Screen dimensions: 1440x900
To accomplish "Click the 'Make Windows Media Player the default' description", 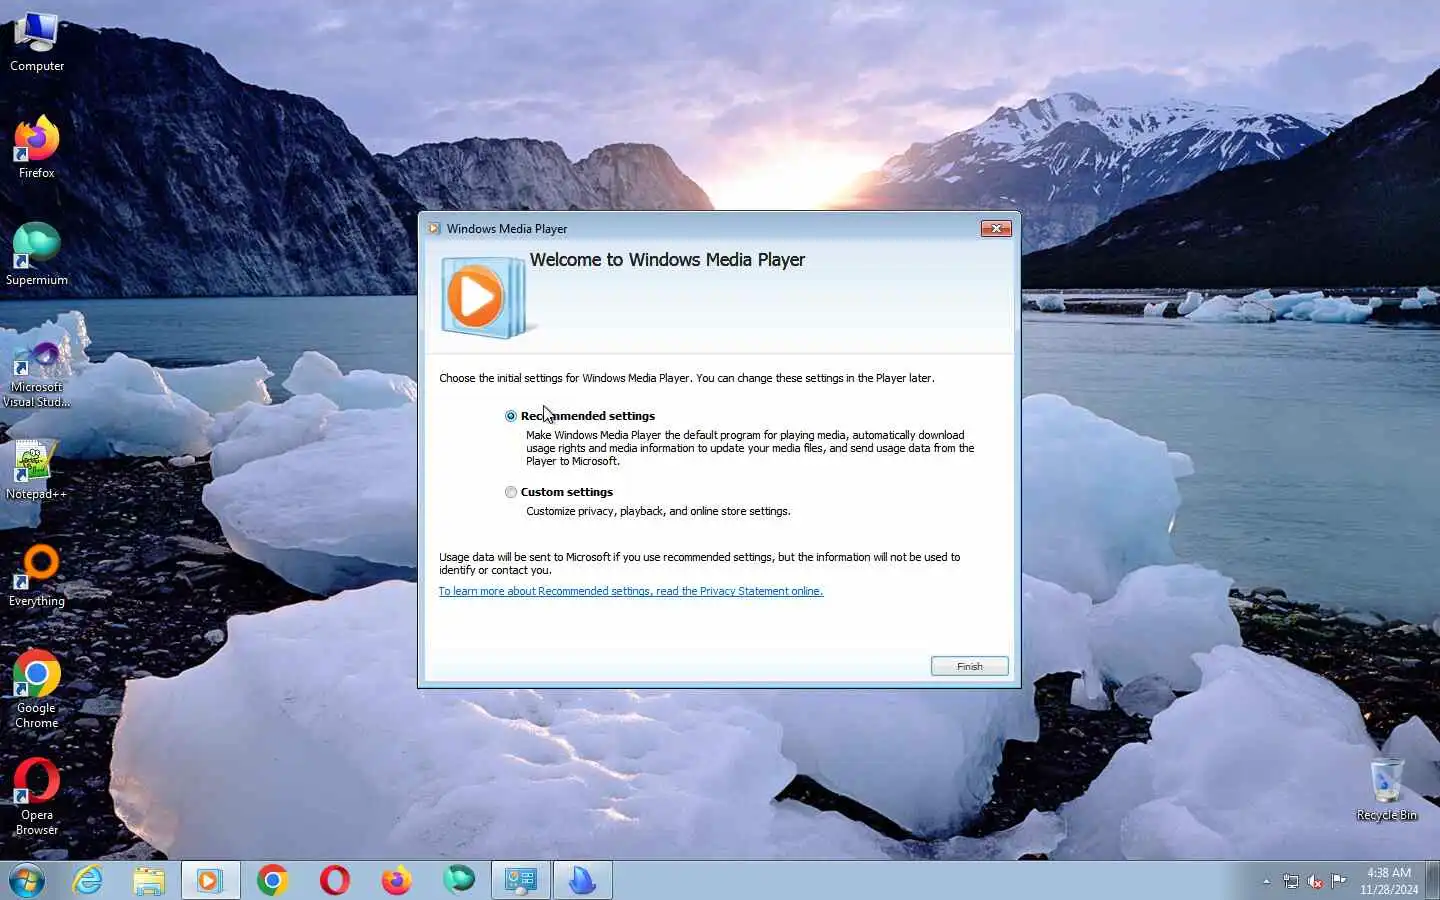I will tap(750, 448).
